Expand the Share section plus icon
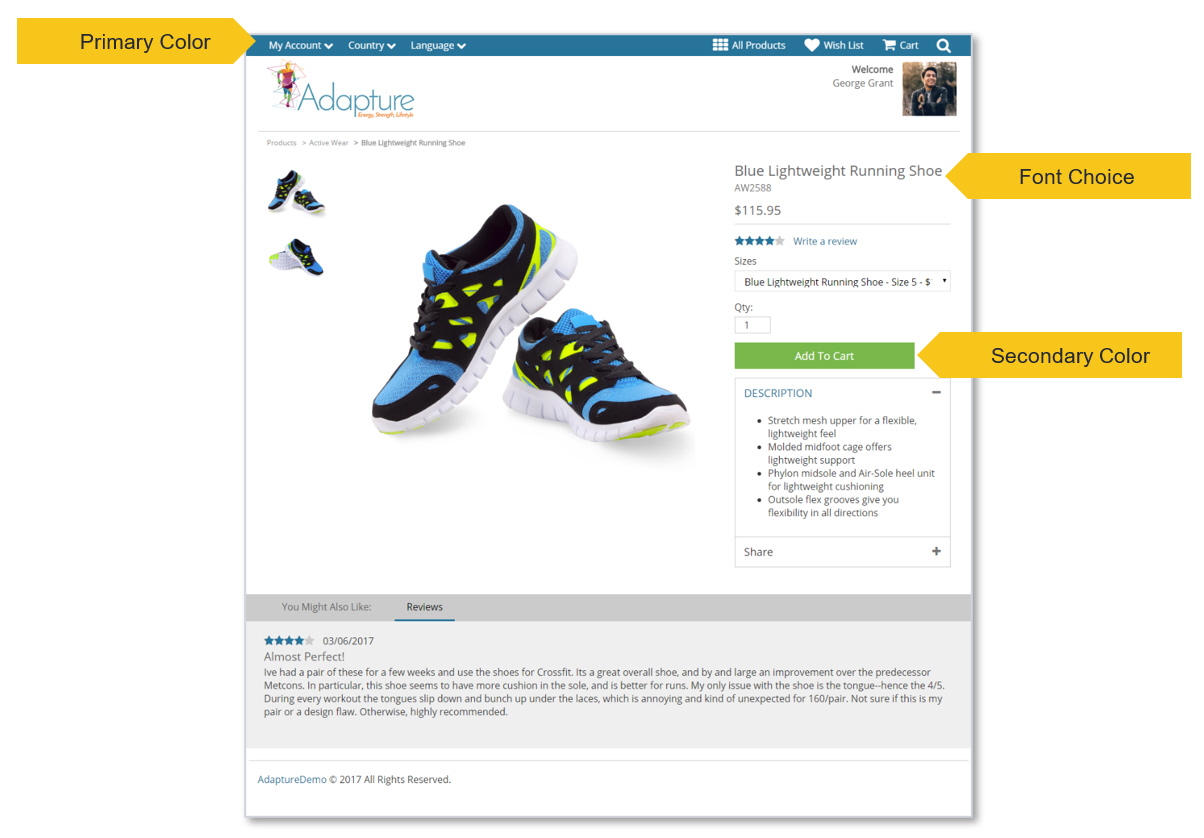1204x838 pixels. [x=936, y=551]
